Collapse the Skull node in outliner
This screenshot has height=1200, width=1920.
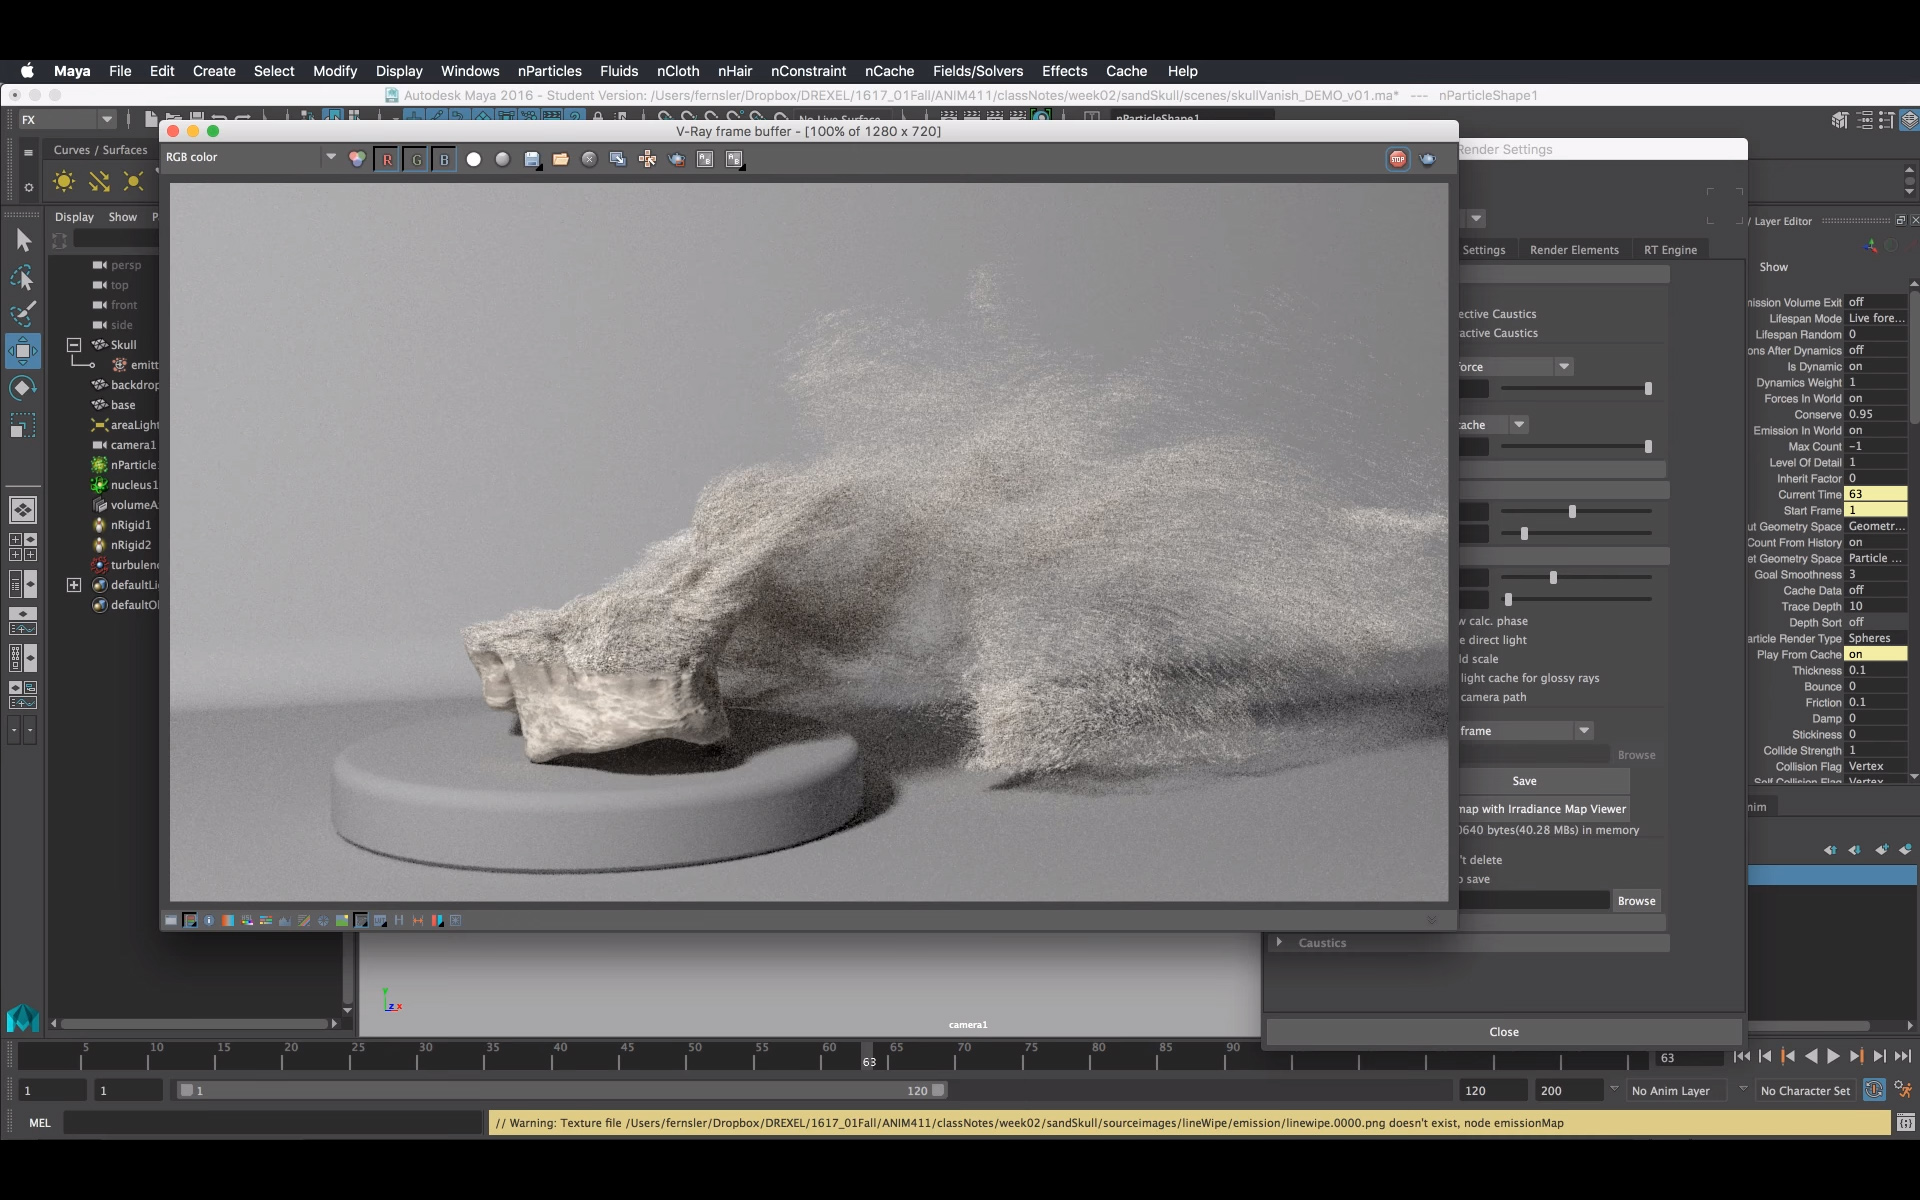pyautogui.click(x=74, y=345)
